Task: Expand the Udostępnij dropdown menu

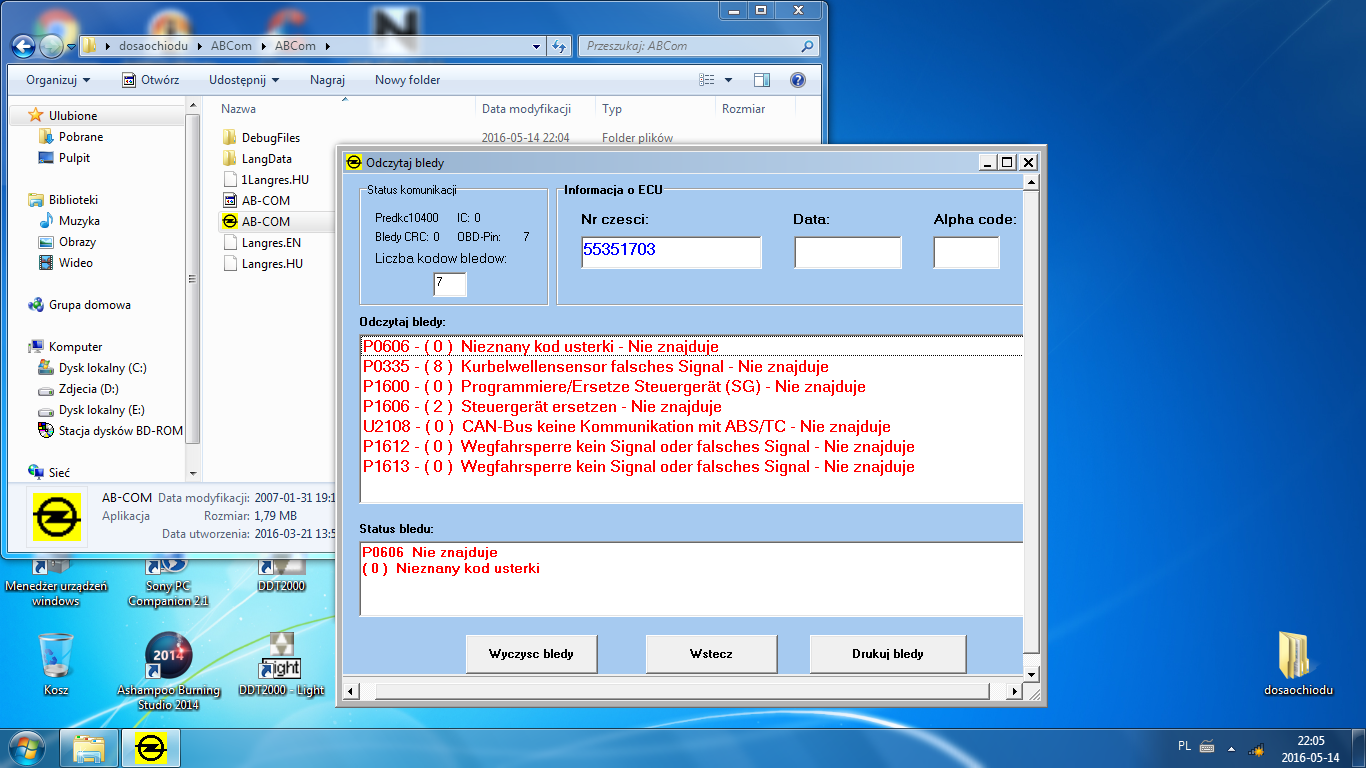Action: [244, 80]
